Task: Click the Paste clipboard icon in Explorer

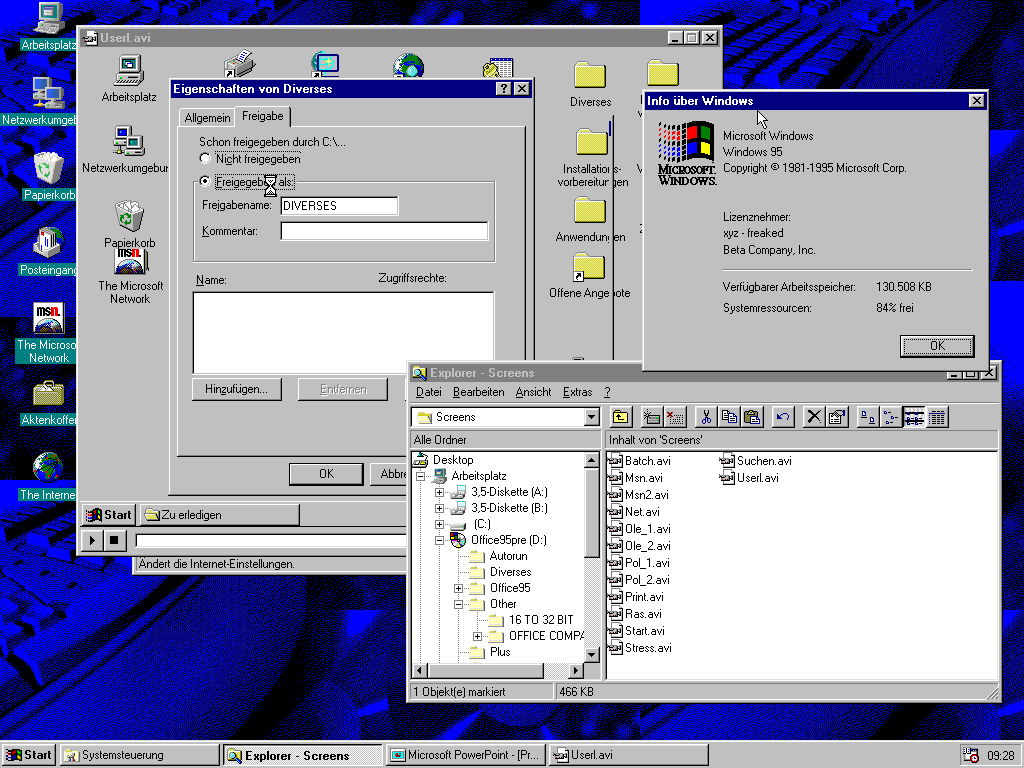Action: click(x=752, y=417)
